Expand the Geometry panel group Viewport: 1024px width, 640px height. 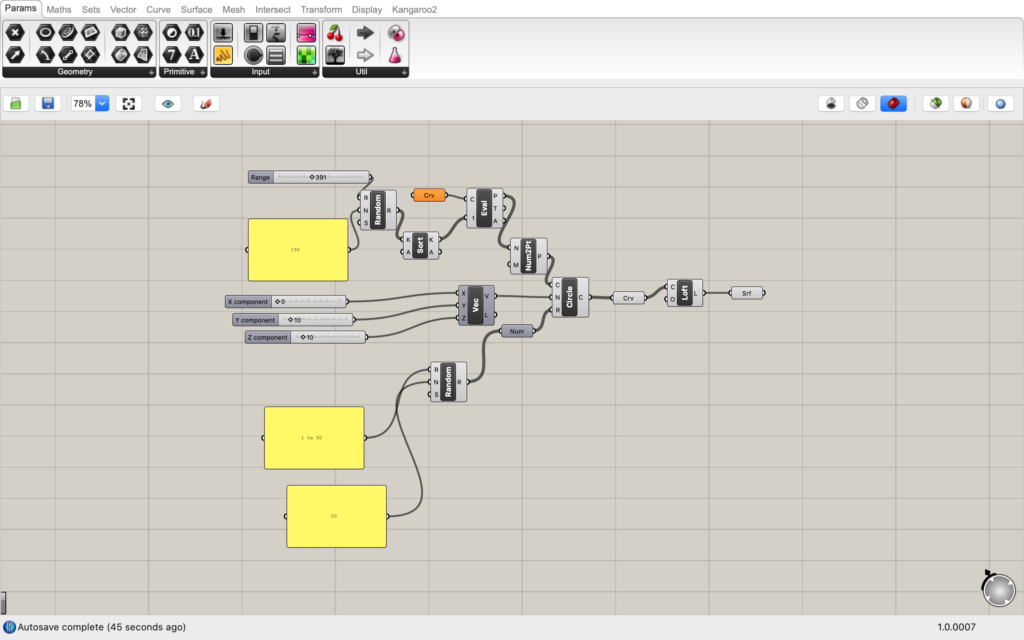pos(152,72)
